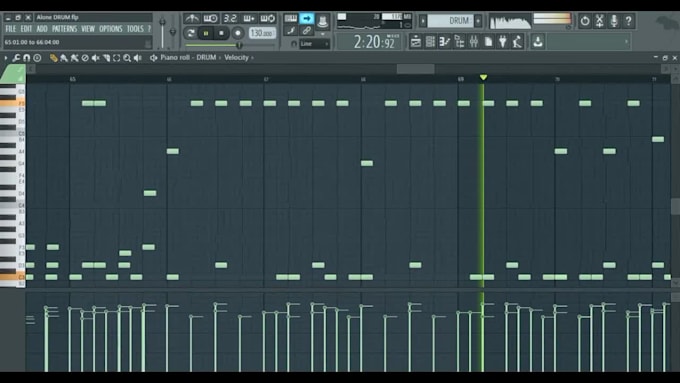Select the Delete tool (circle slash)
The width and height of the screenshot is (680, 383).
(85, 58)
